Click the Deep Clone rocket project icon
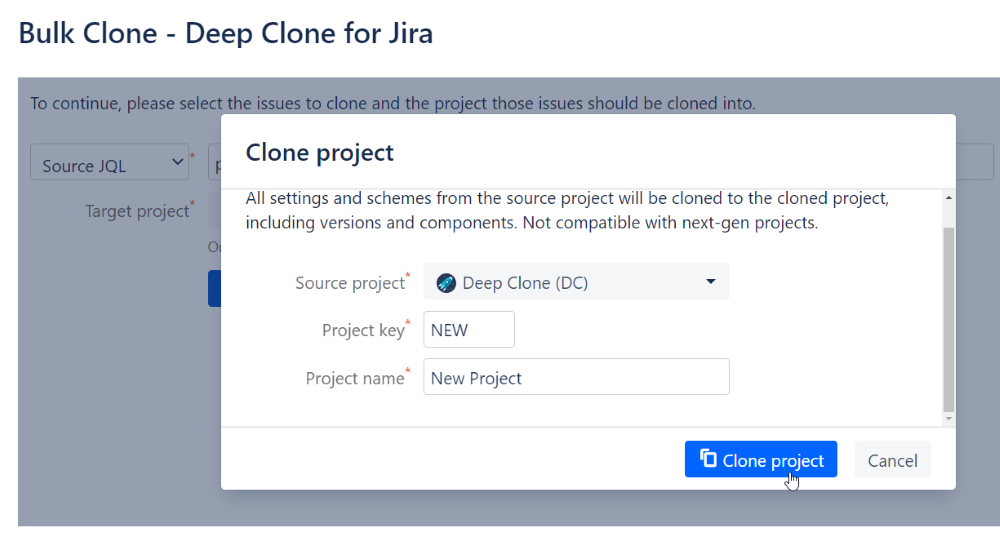Viewport: 1000px width, 551px height. click(x=446, y=283)
